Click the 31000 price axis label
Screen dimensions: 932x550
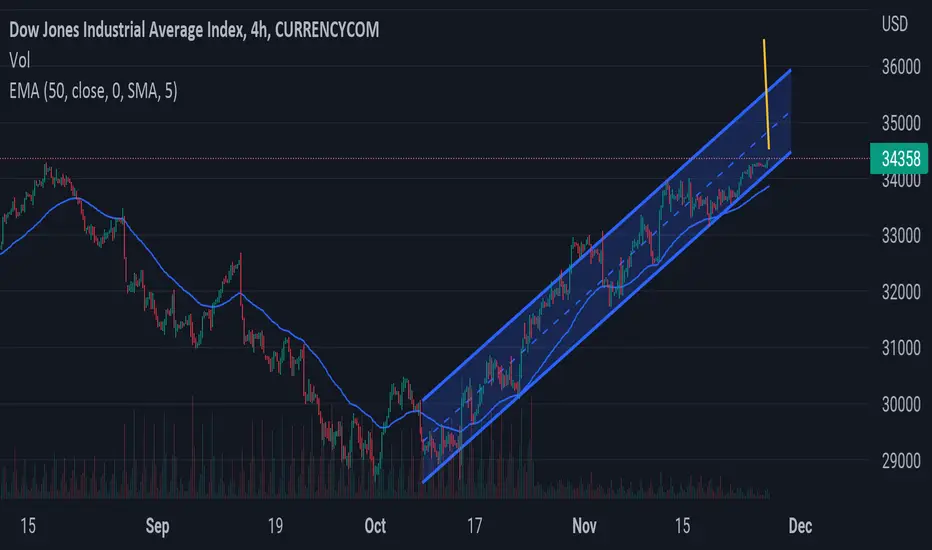(x=901, y=348)
